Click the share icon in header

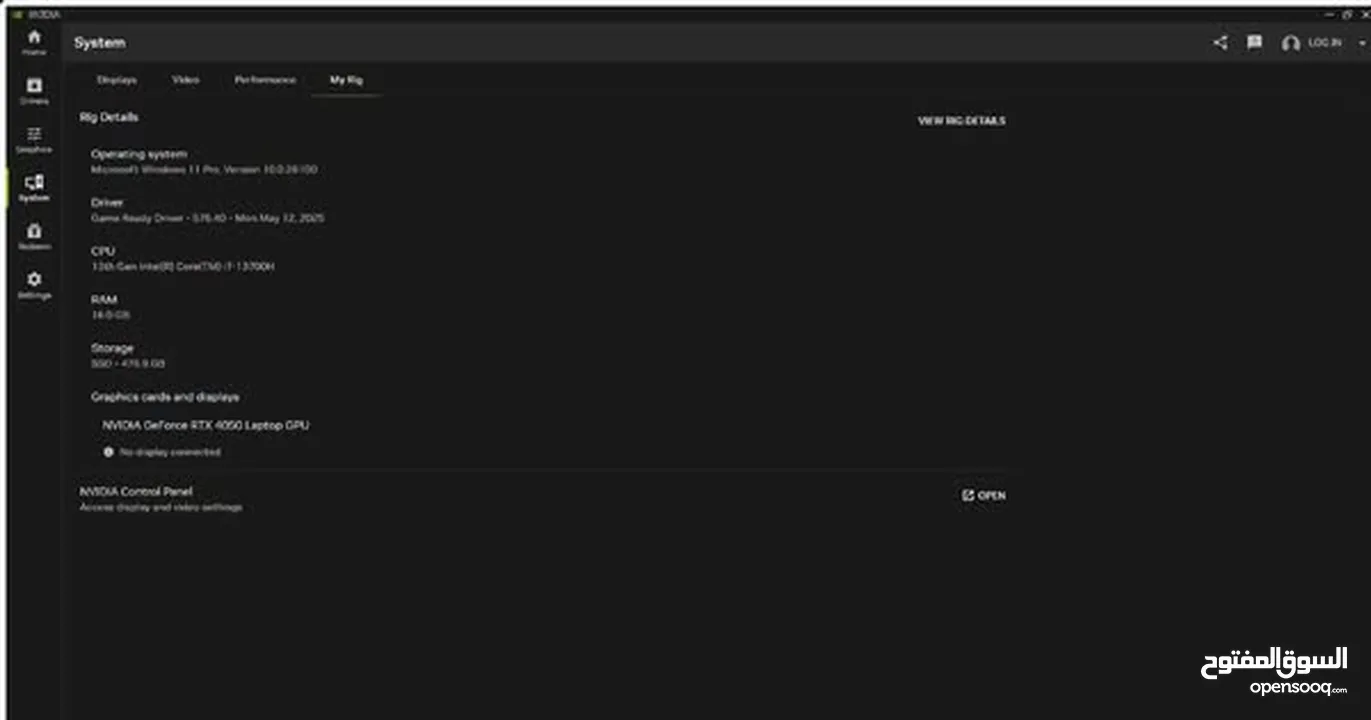(x=1220, y=43)
